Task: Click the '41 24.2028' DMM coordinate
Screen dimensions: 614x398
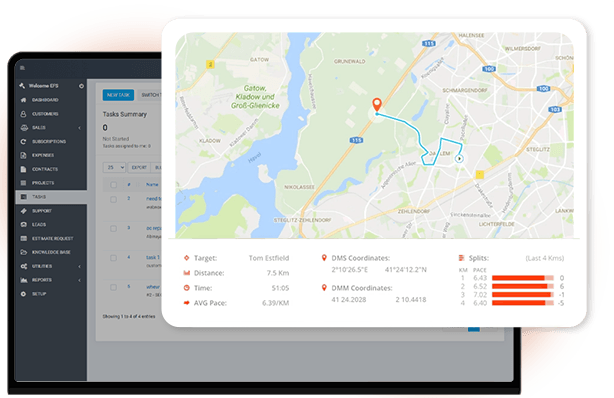Action: click(x=349, y=300)
